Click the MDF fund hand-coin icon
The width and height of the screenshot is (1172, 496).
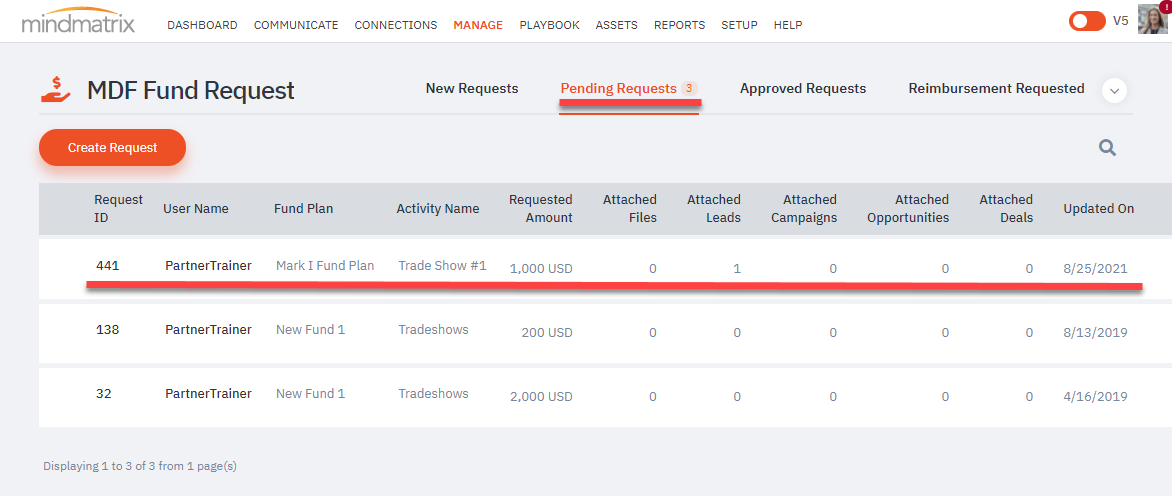55,90
